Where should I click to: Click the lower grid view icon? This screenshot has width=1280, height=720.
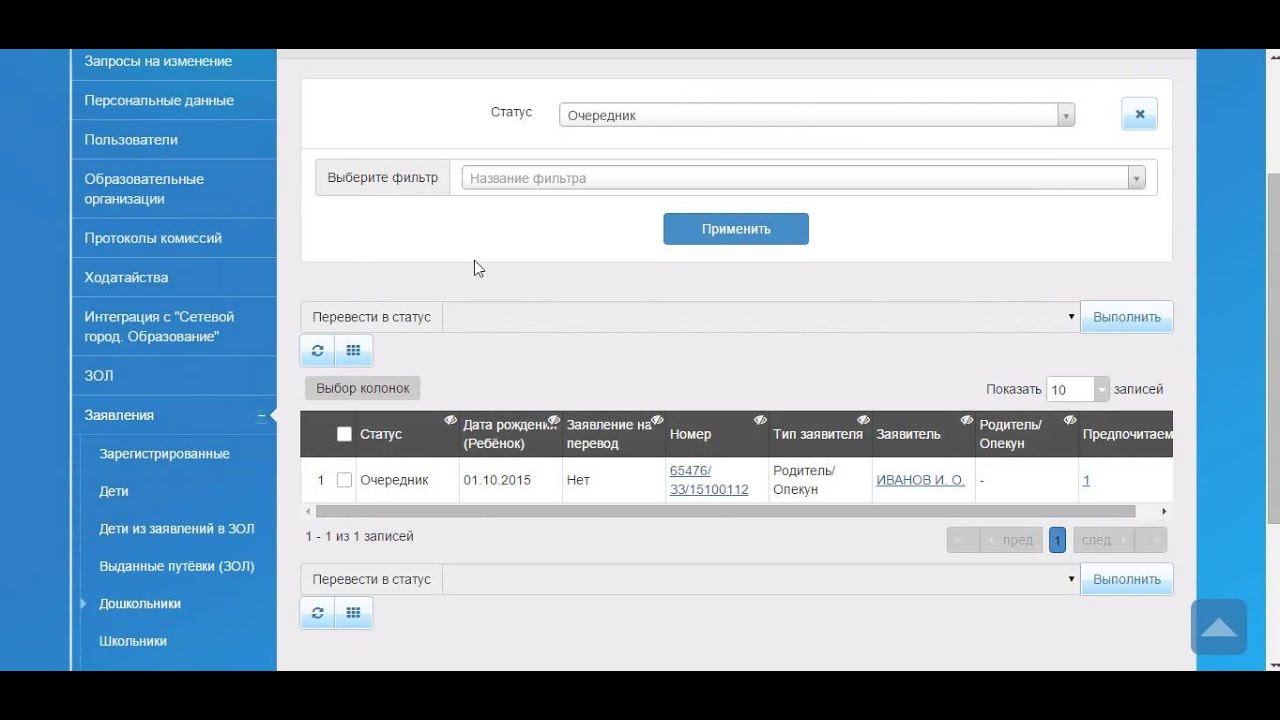coord(353,613)
